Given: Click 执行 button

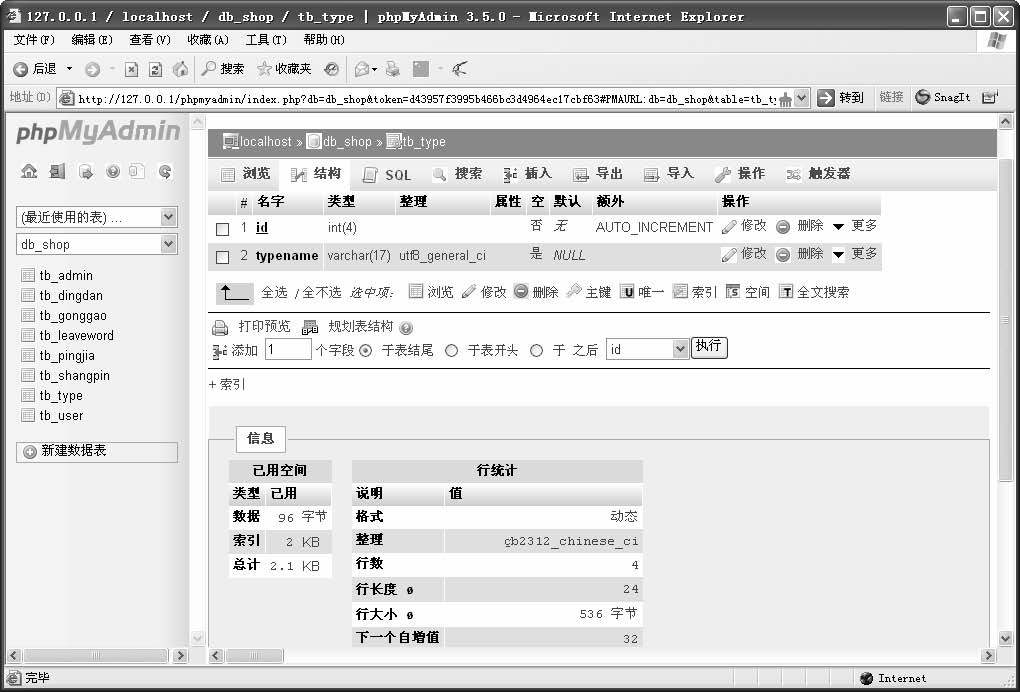Looking at the screenshot, I should tap(708, 347).
